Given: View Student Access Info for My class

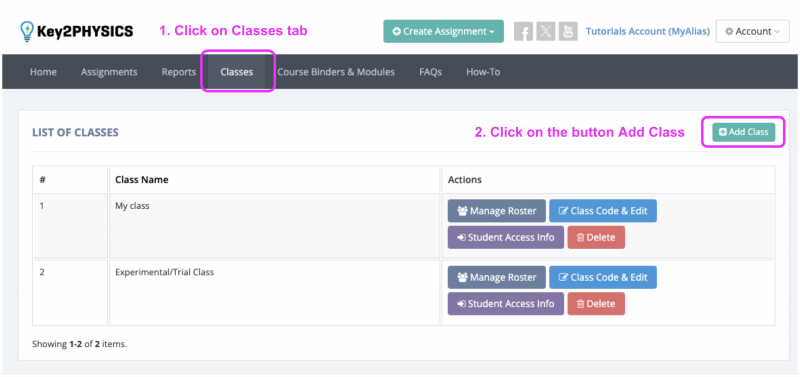Looking at the screenshot, I should point(506,237).
